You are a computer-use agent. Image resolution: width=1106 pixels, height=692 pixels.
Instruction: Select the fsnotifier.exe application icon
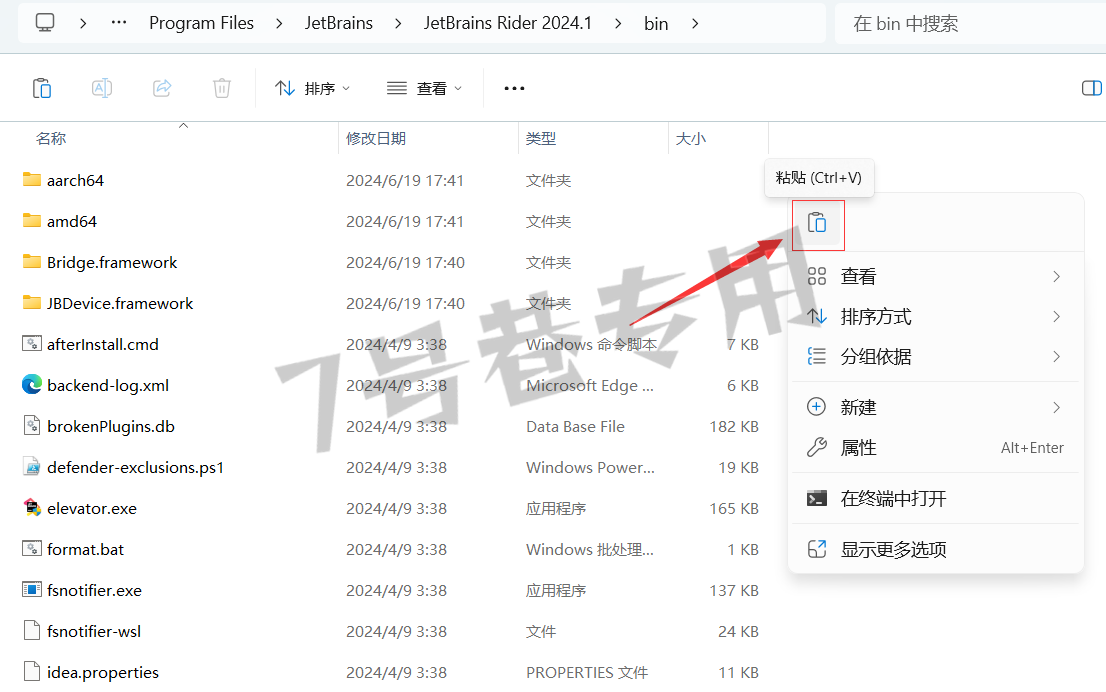coord(32,590)
